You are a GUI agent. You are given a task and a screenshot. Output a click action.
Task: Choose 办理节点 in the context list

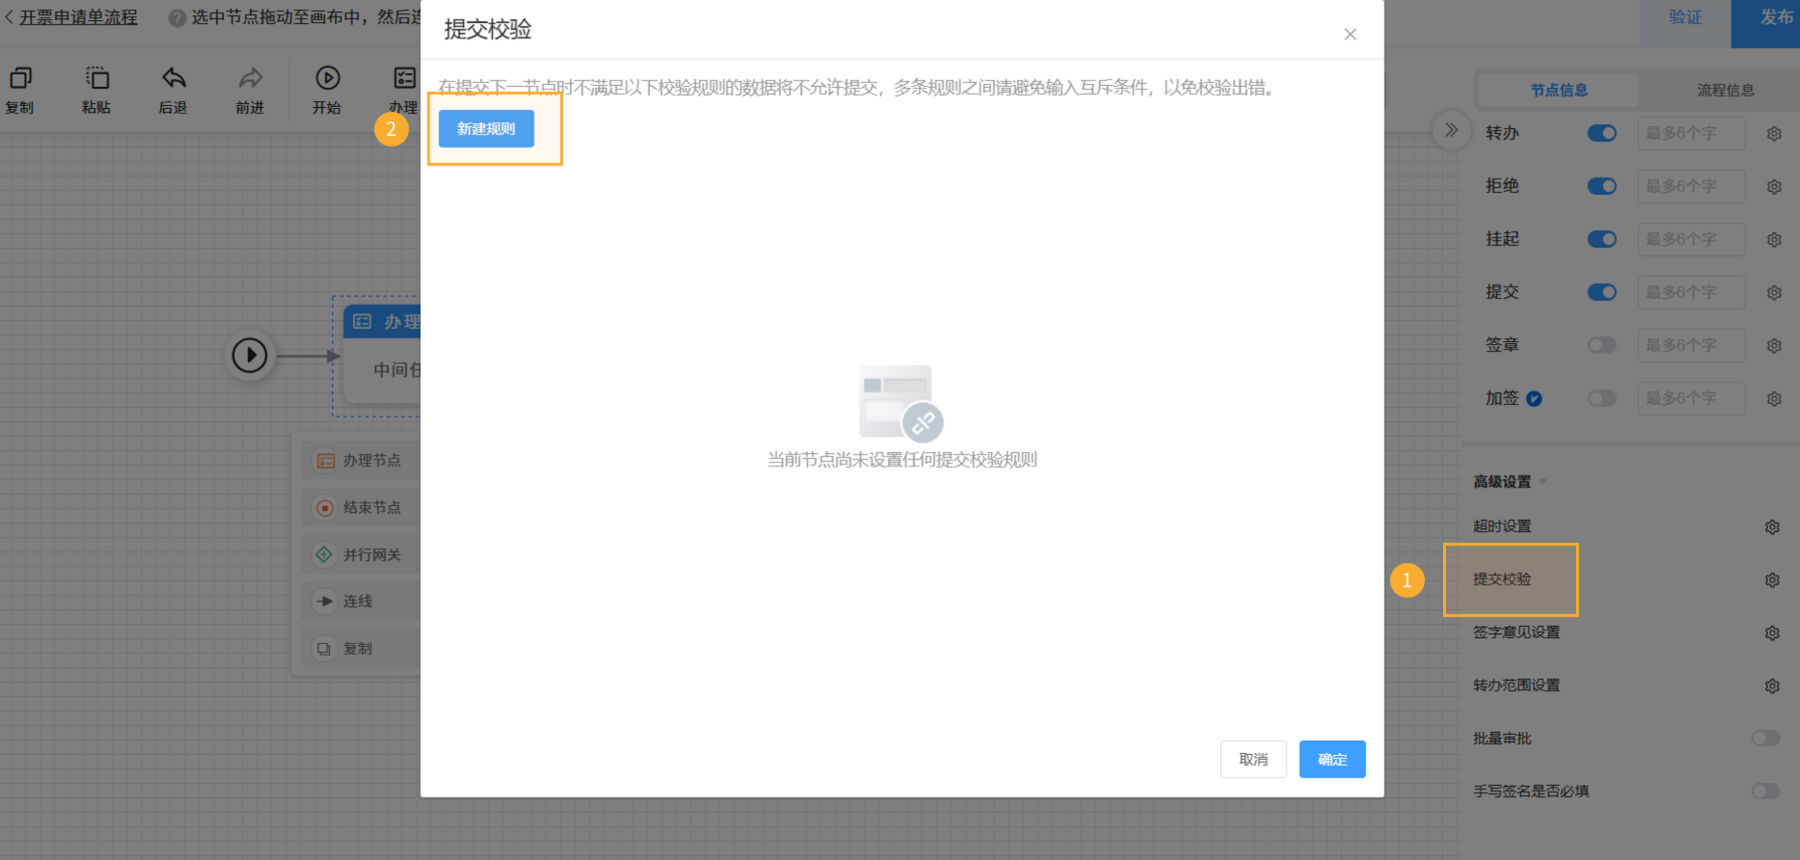point(360,460)
